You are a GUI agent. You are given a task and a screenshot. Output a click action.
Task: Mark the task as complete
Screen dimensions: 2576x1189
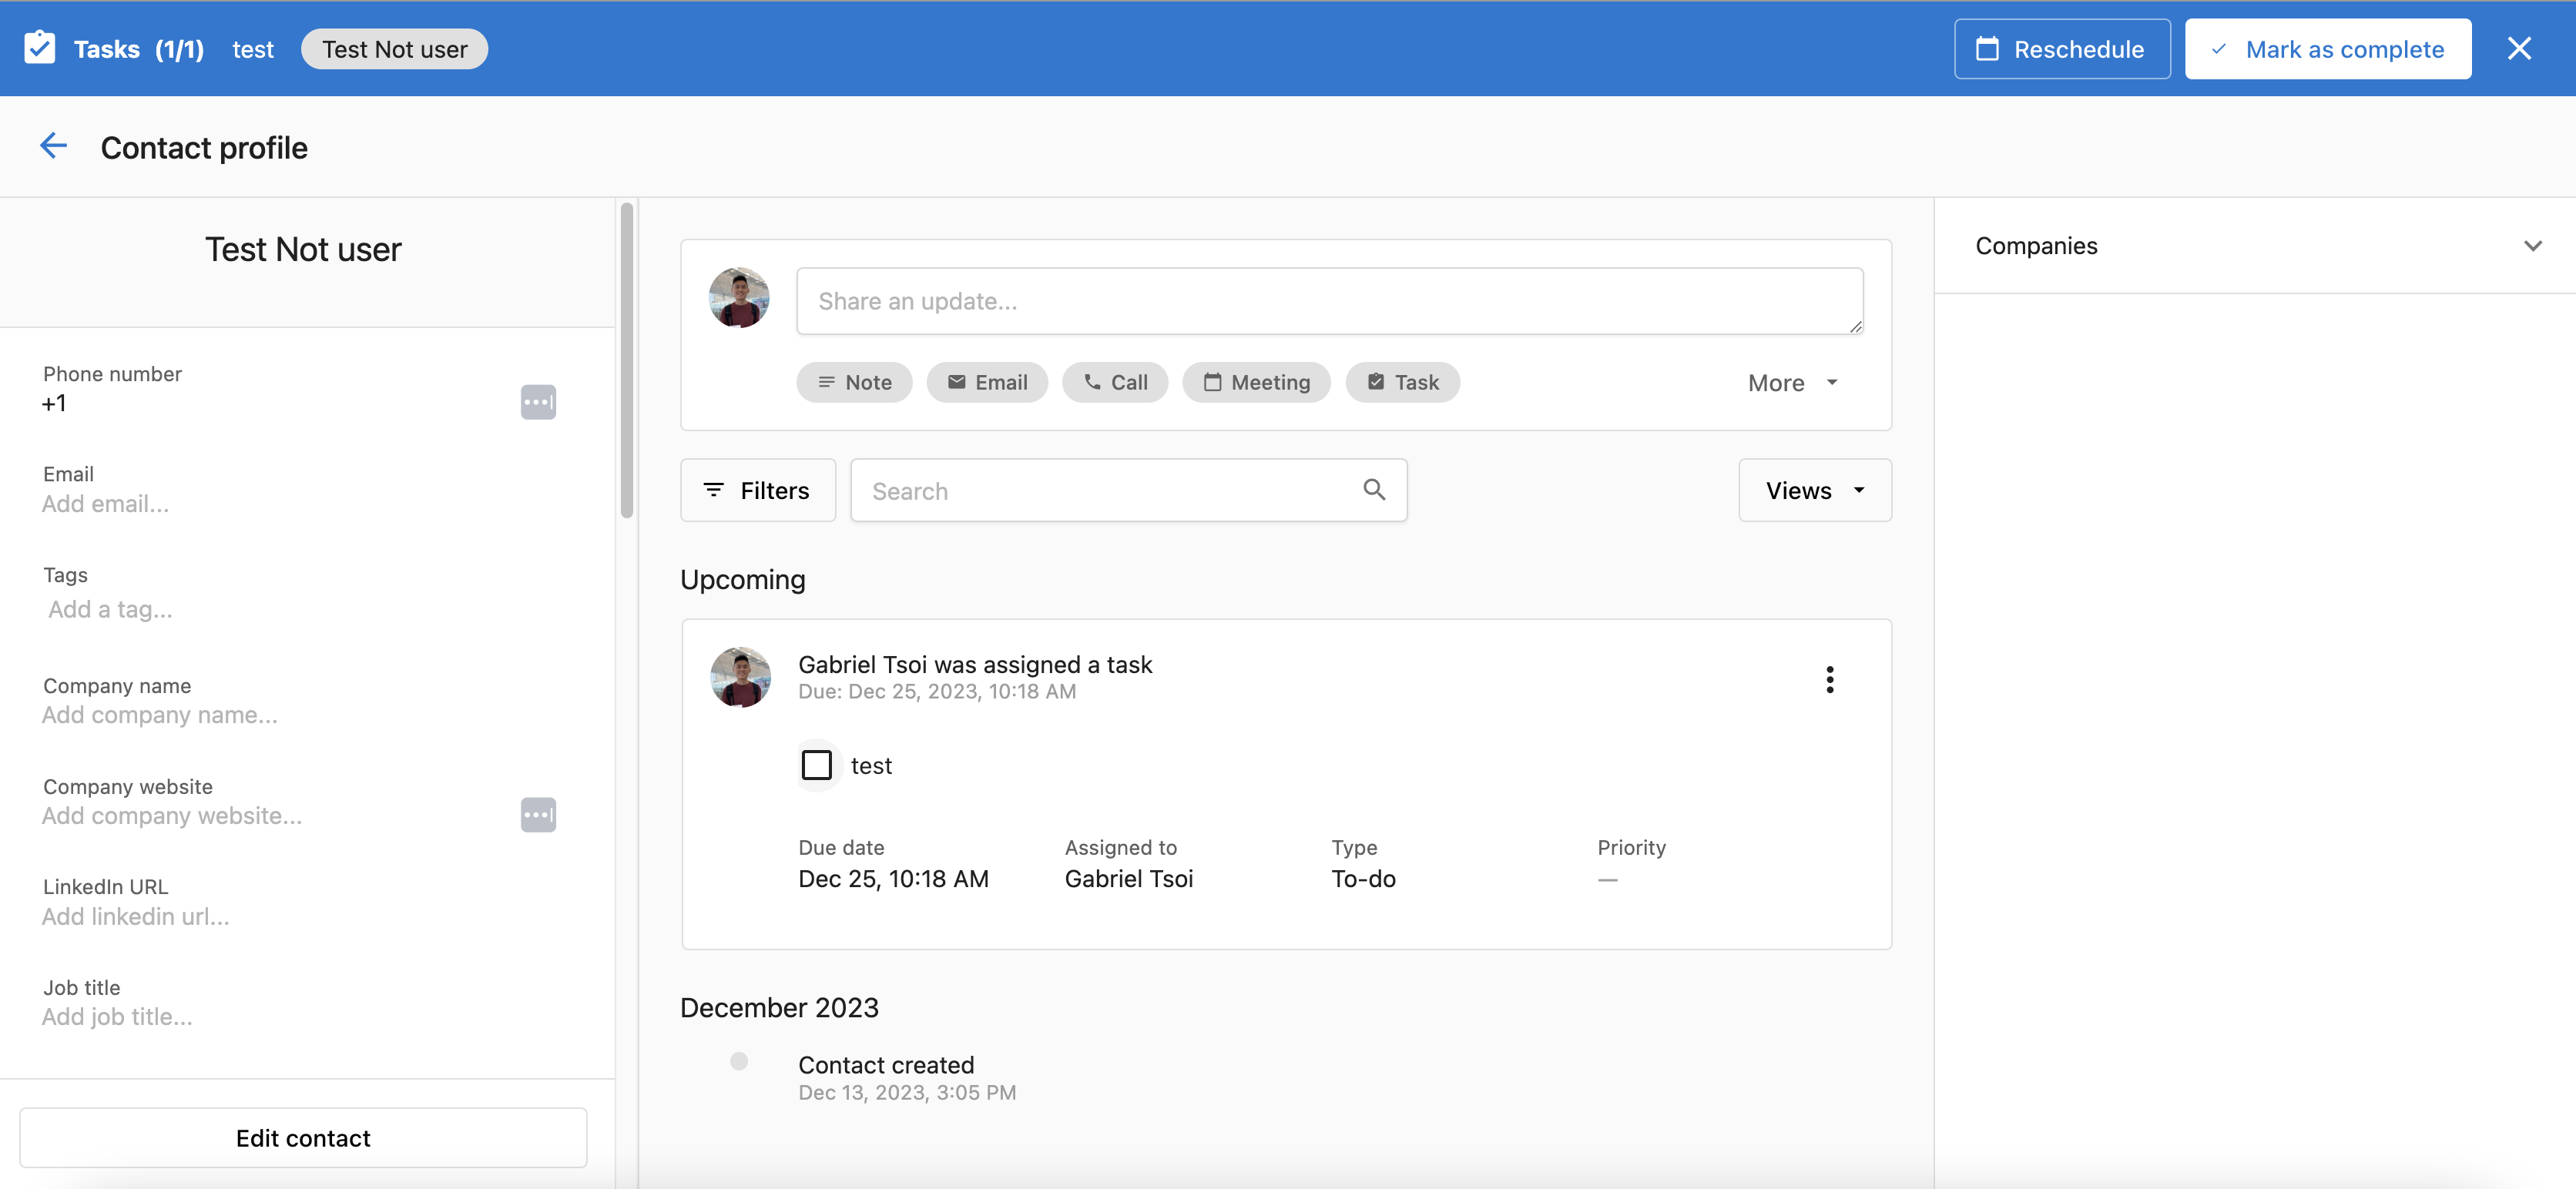click(x=2327, y=48)
